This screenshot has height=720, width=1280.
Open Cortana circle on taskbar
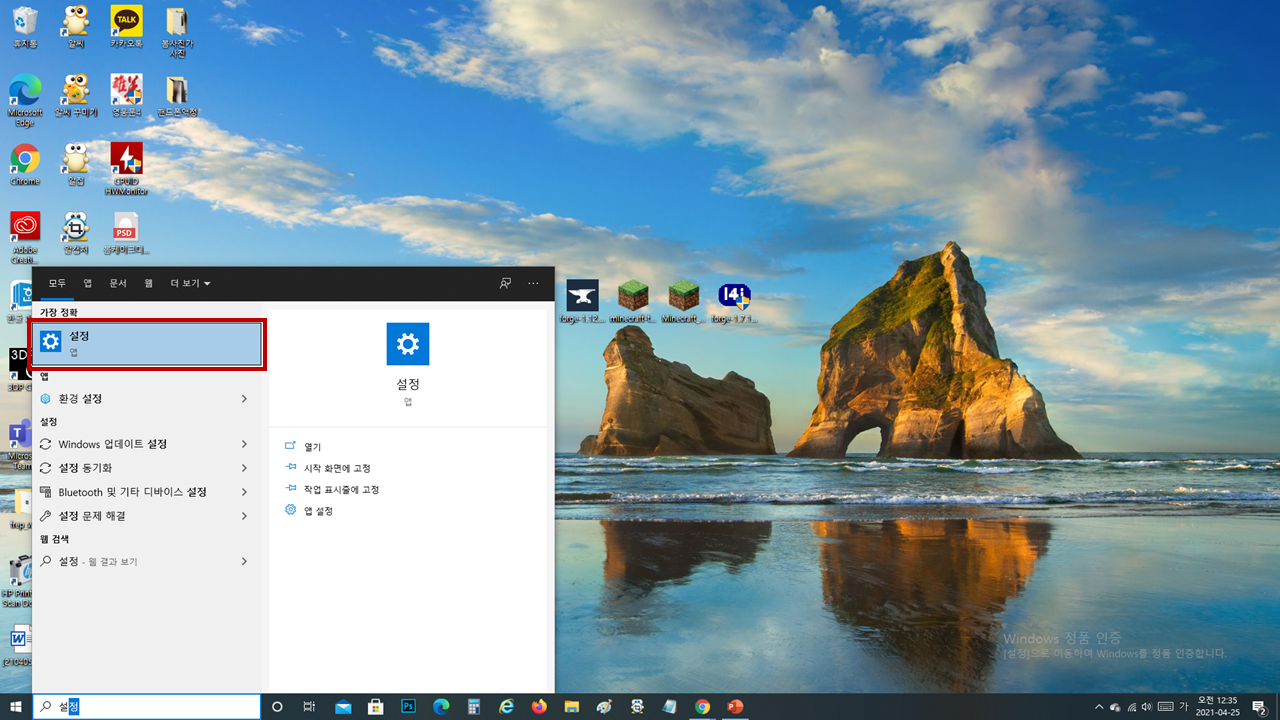(x=278, y=707)
